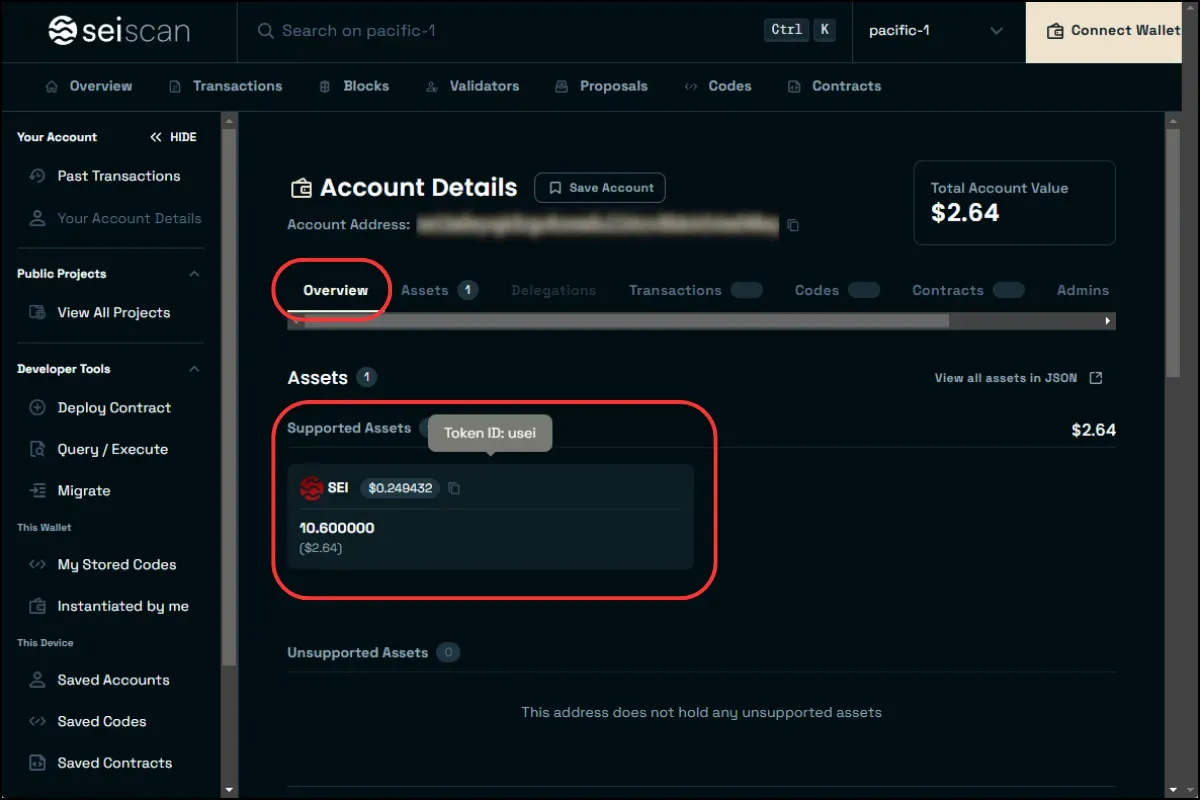This screenshot has width=1200, height=800.
Task: Switch to the account Codes tab
Action: click(x=837, y=290)
